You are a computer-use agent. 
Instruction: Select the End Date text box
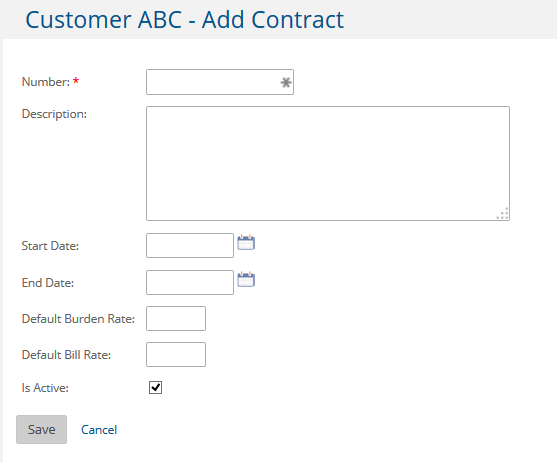[x=190, y=282]
